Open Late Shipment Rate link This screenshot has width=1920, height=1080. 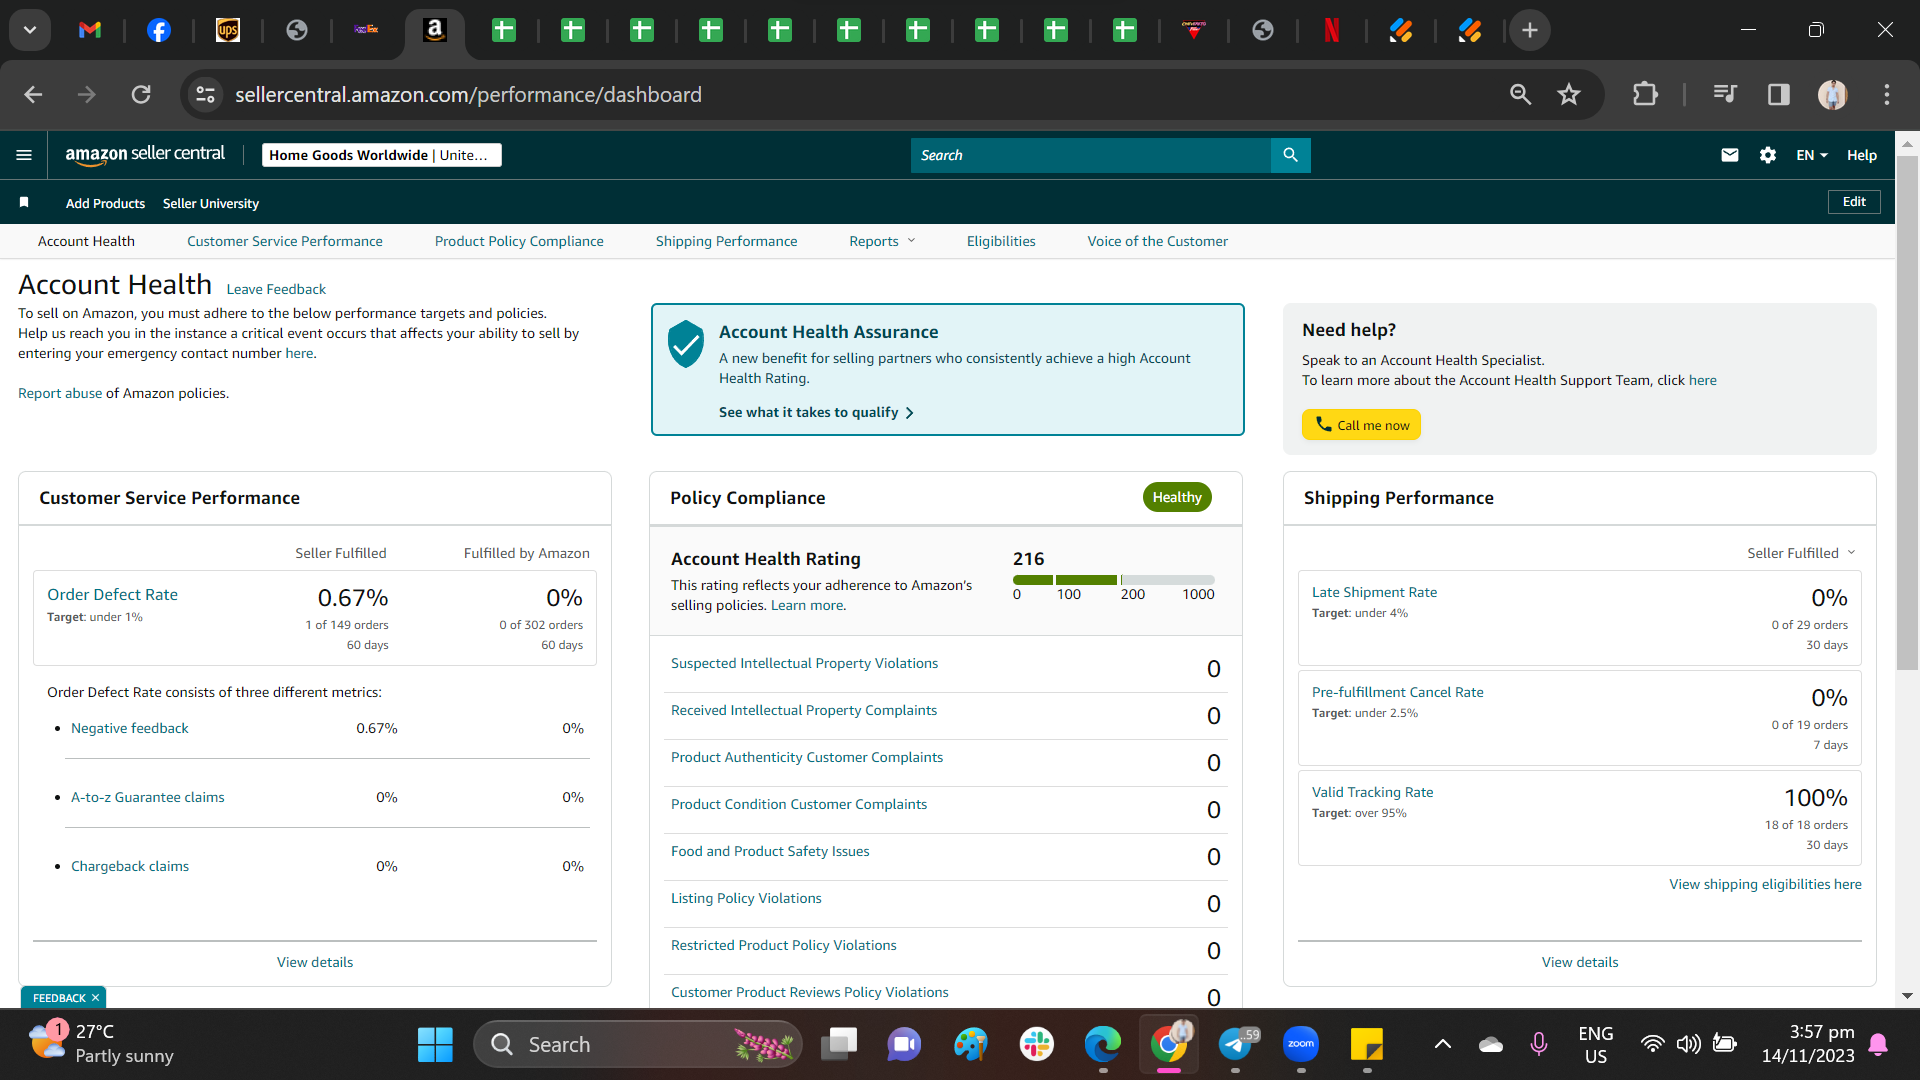[1374, 592]
